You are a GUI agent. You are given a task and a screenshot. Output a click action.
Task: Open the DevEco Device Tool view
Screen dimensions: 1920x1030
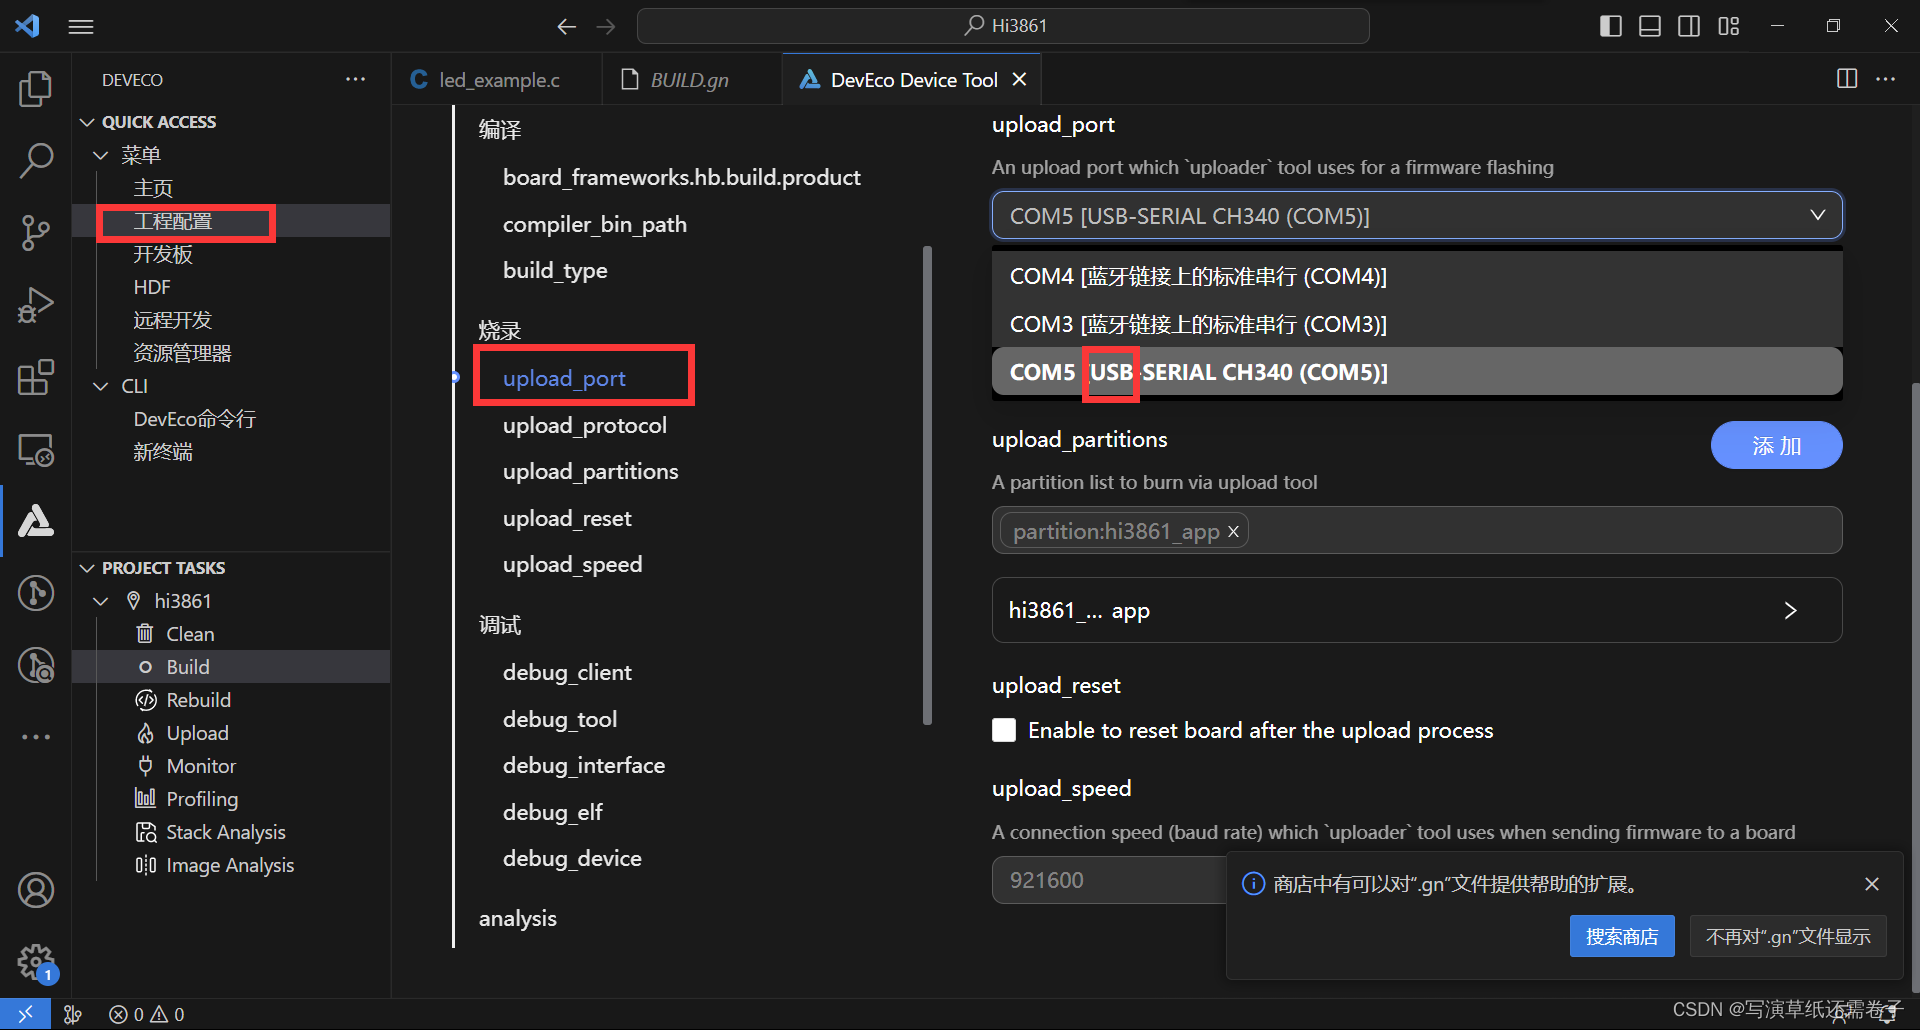tap(36, 521)
